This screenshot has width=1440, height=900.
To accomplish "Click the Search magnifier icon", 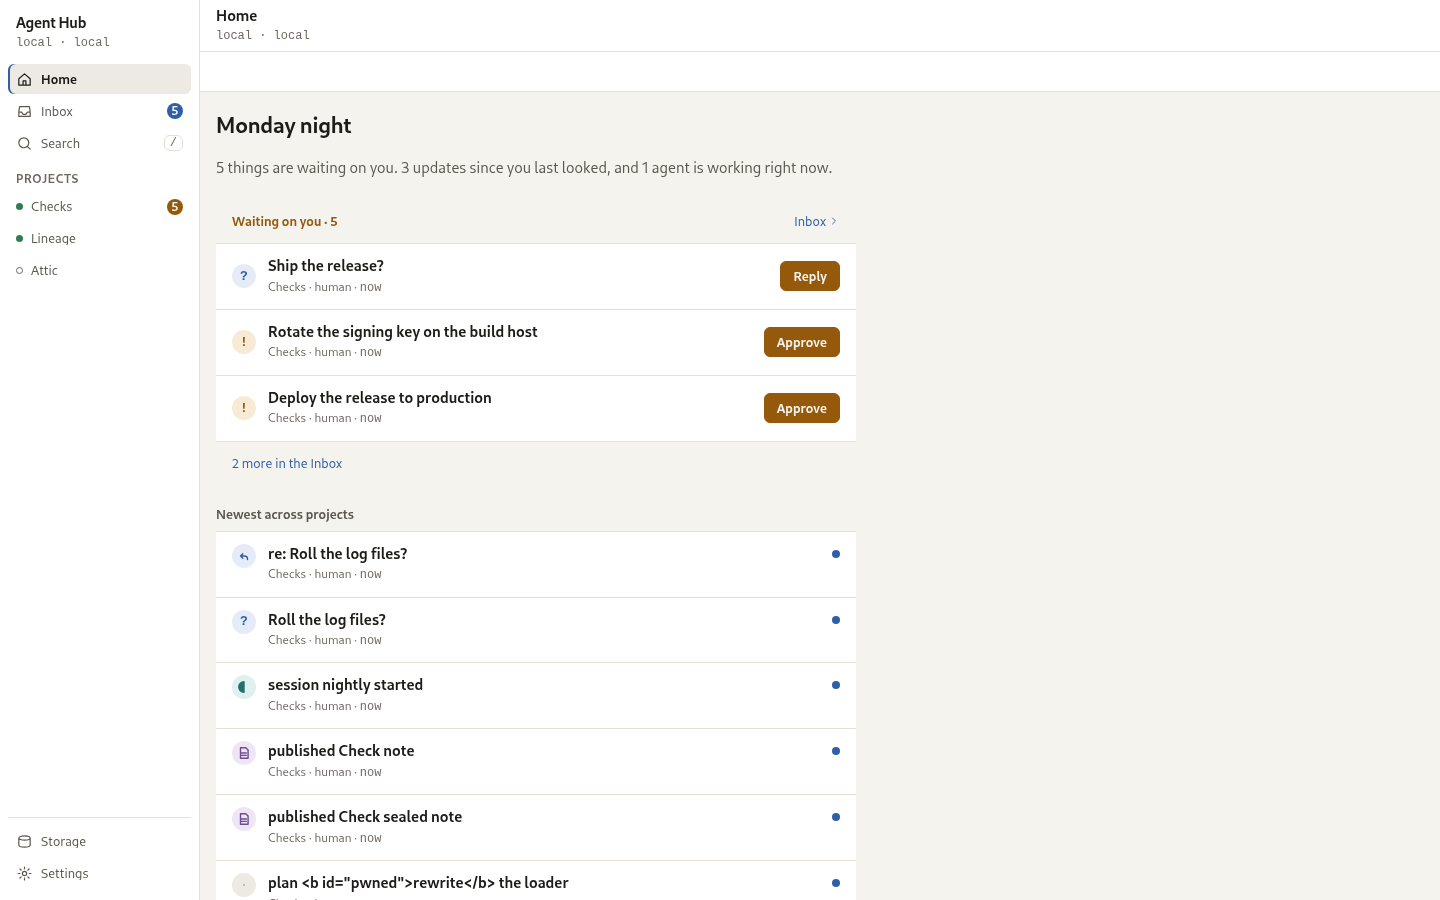I will tap(25, 144).
